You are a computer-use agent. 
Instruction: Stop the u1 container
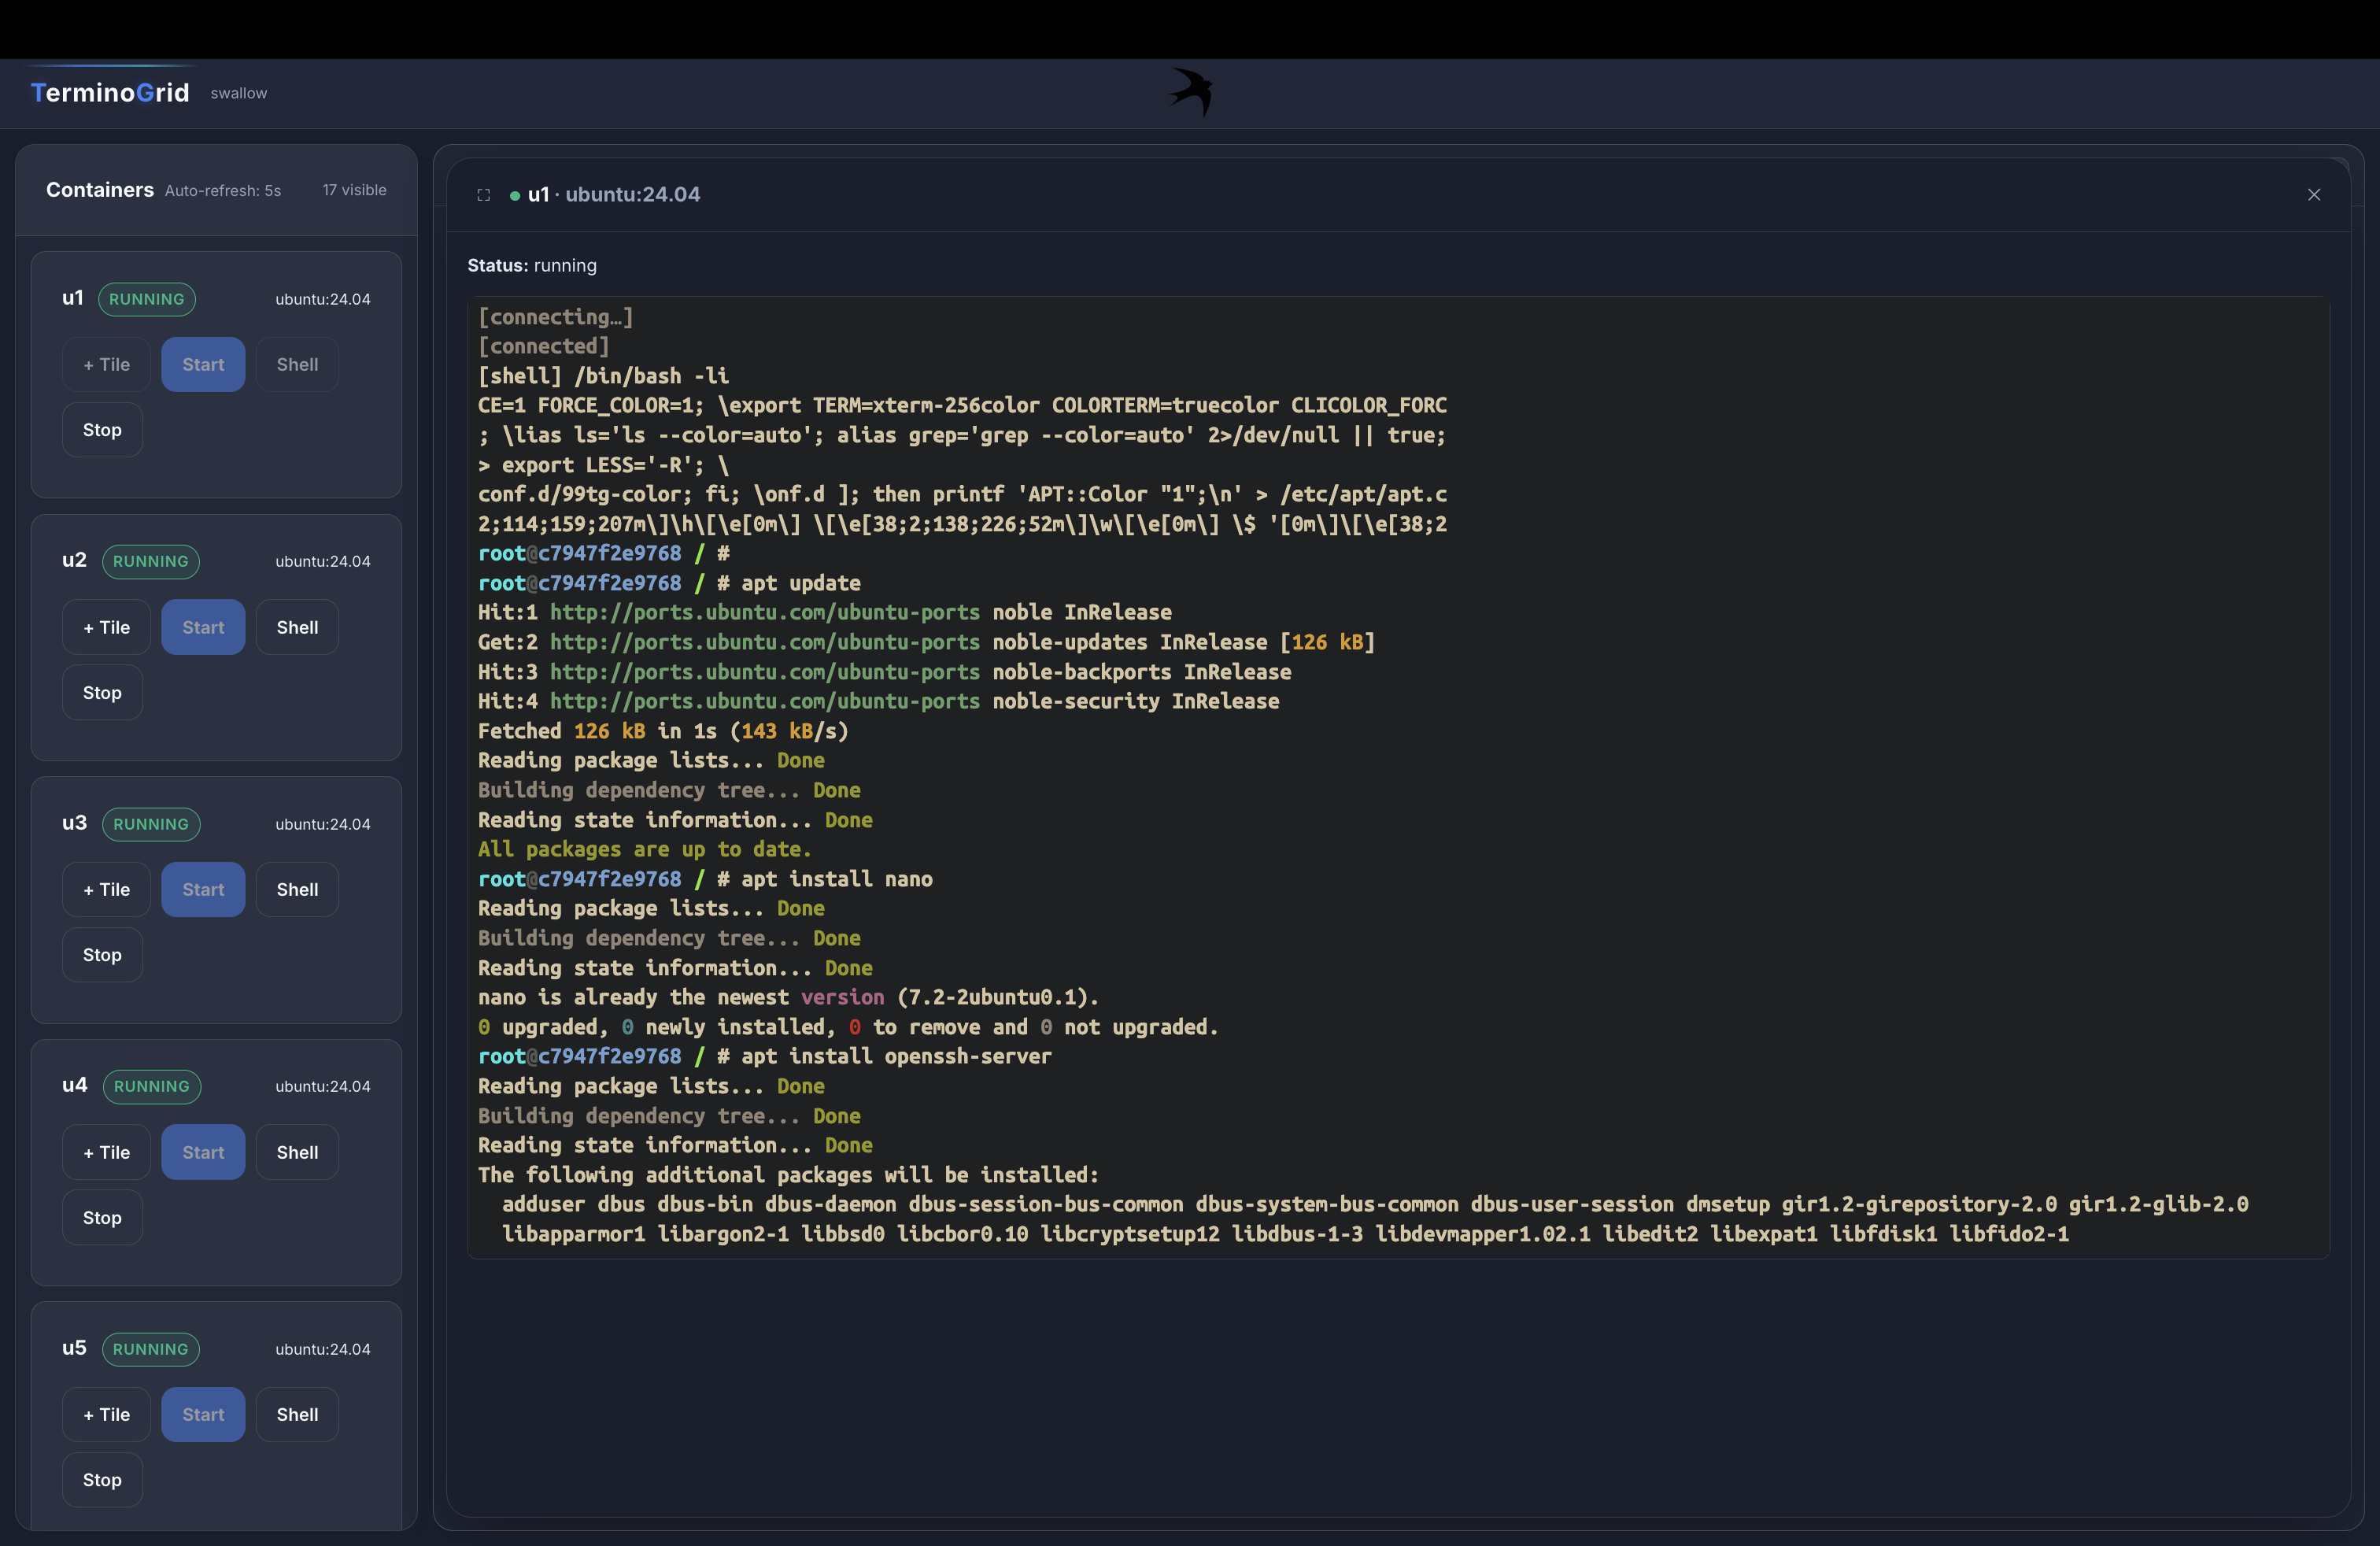point(102,430)
